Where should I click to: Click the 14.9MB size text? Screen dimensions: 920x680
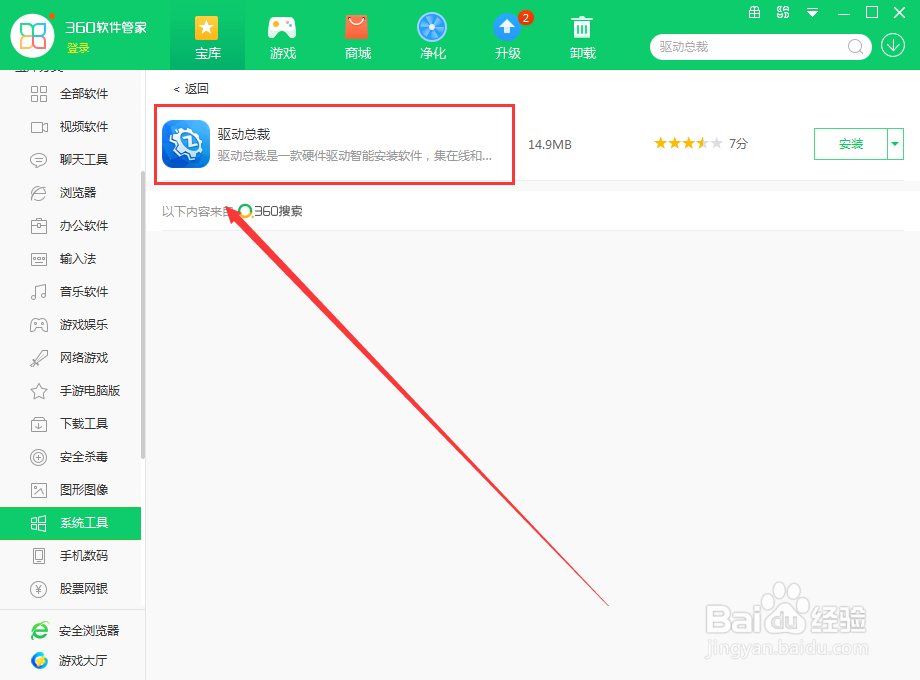click(x=550, y=144)
